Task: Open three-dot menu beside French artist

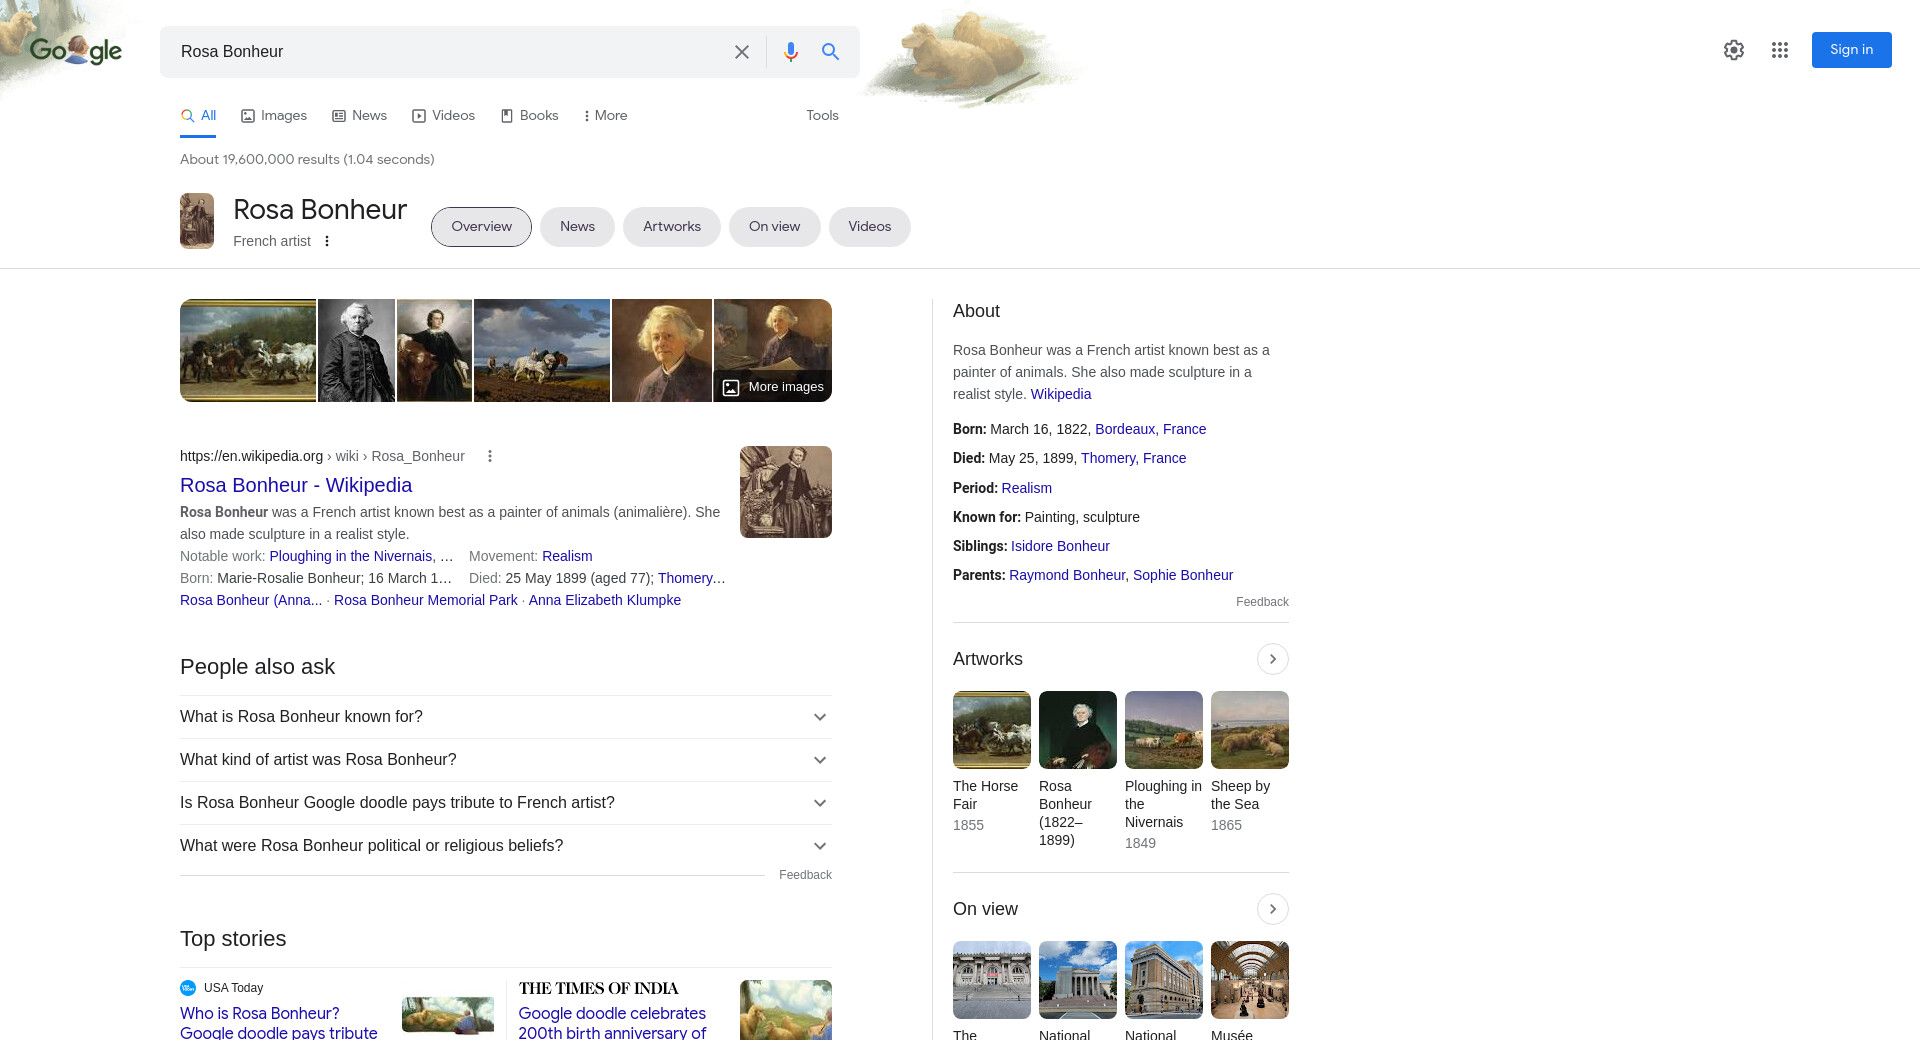Action: click(x=327, y=241)
